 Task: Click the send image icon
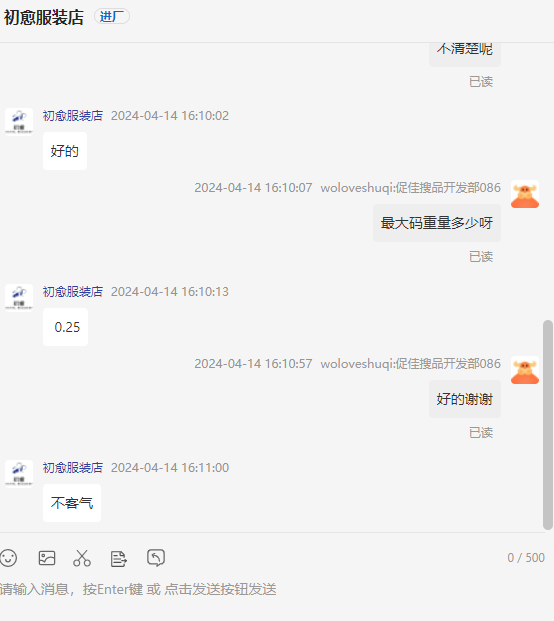tap(47, 558)
